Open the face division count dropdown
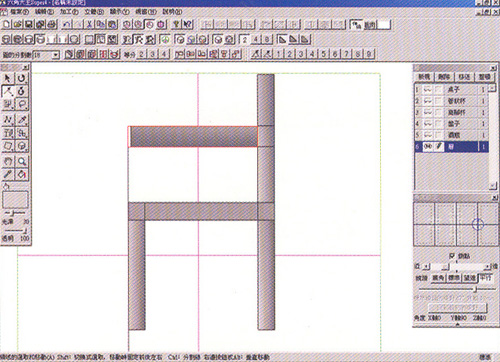This screenshot has height=362, width=500. [x=56, y=54]
